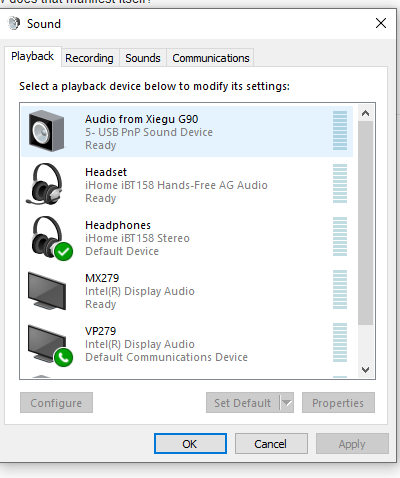
Task: Confirm with the OK button
Action: (190, 444)
